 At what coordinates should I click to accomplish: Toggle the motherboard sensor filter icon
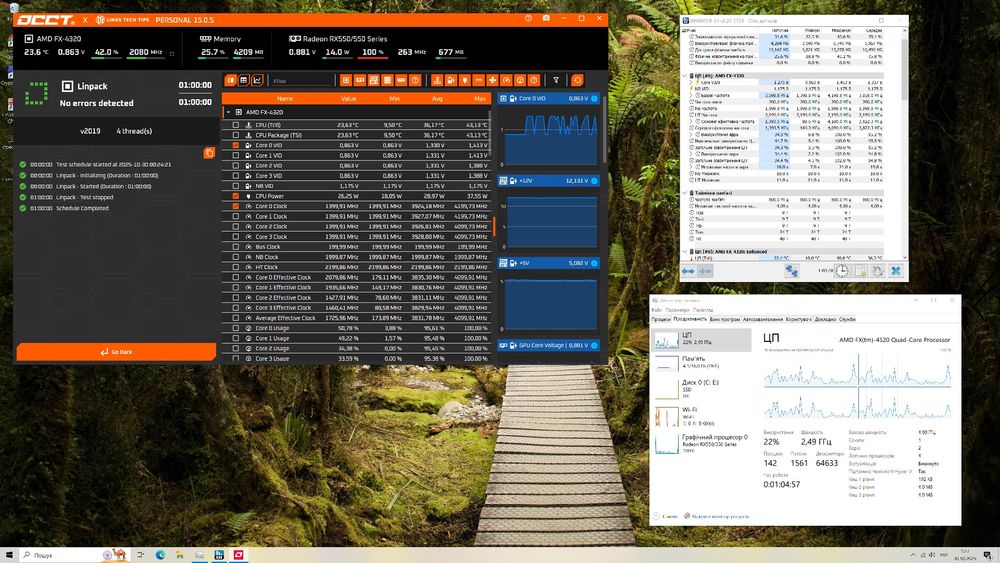point(374,80)
